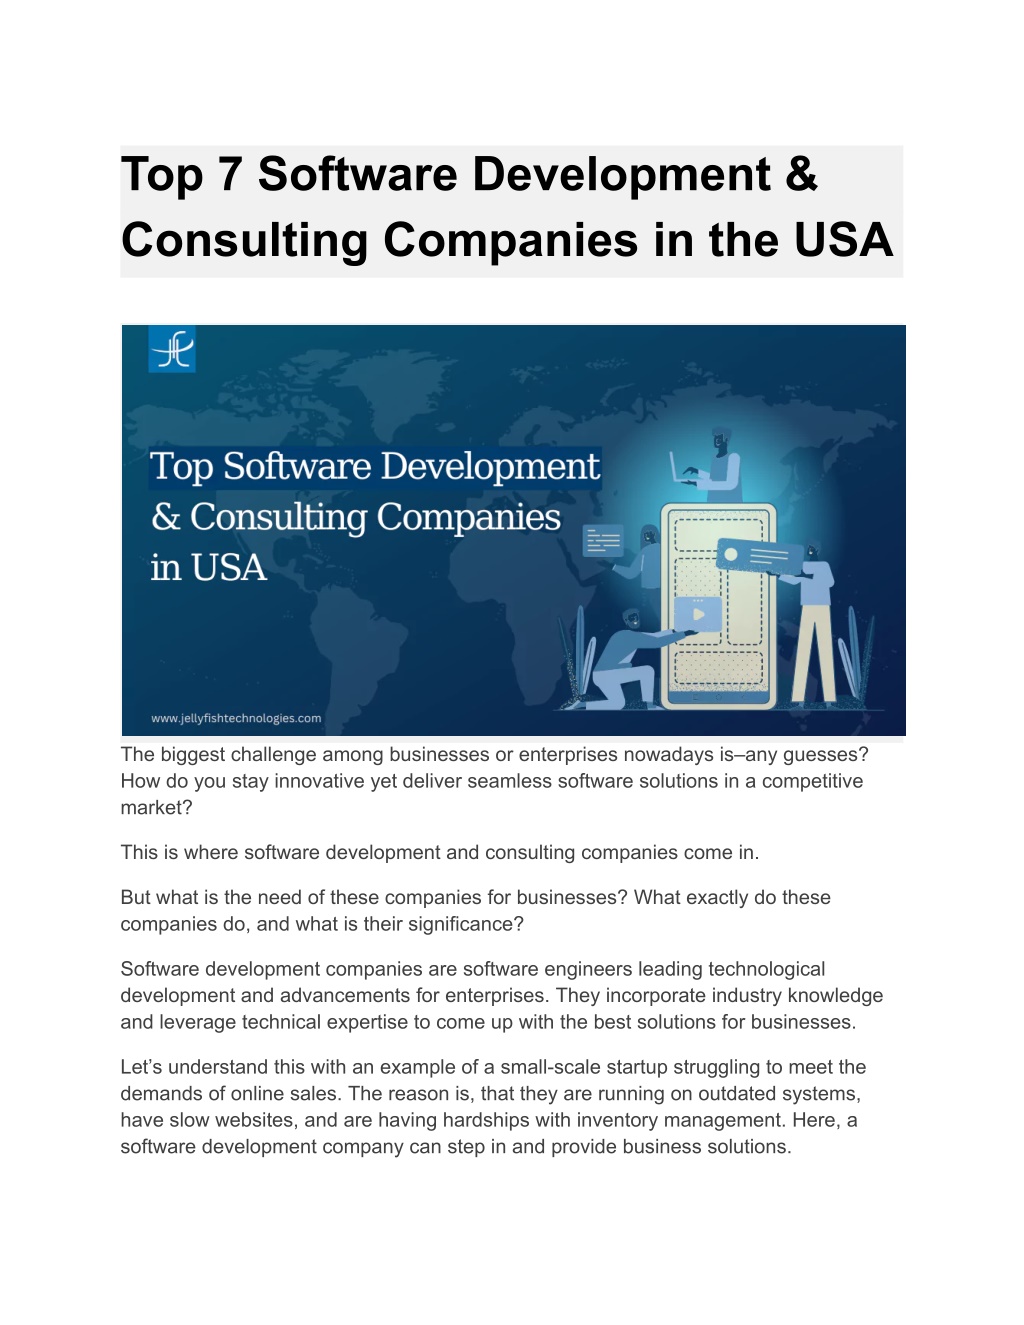Click the banner headline 'Top Software Development & Consulting Companies in USA'

point(375,516)
